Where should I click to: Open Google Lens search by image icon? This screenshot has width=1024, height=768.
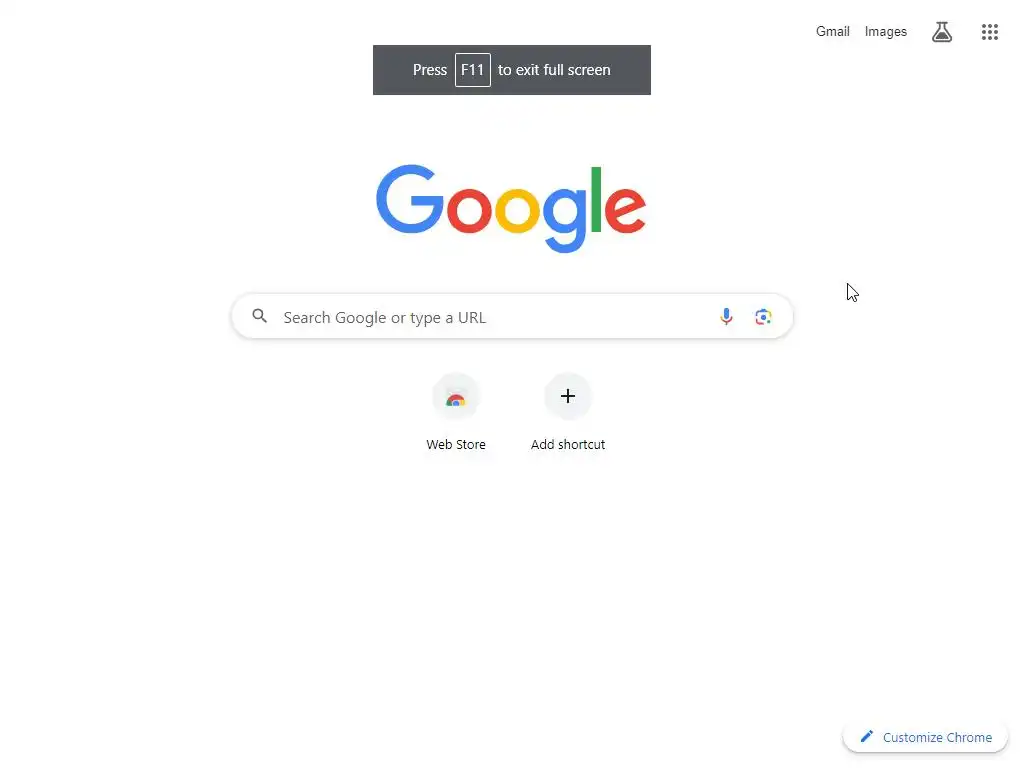point(763,317)
